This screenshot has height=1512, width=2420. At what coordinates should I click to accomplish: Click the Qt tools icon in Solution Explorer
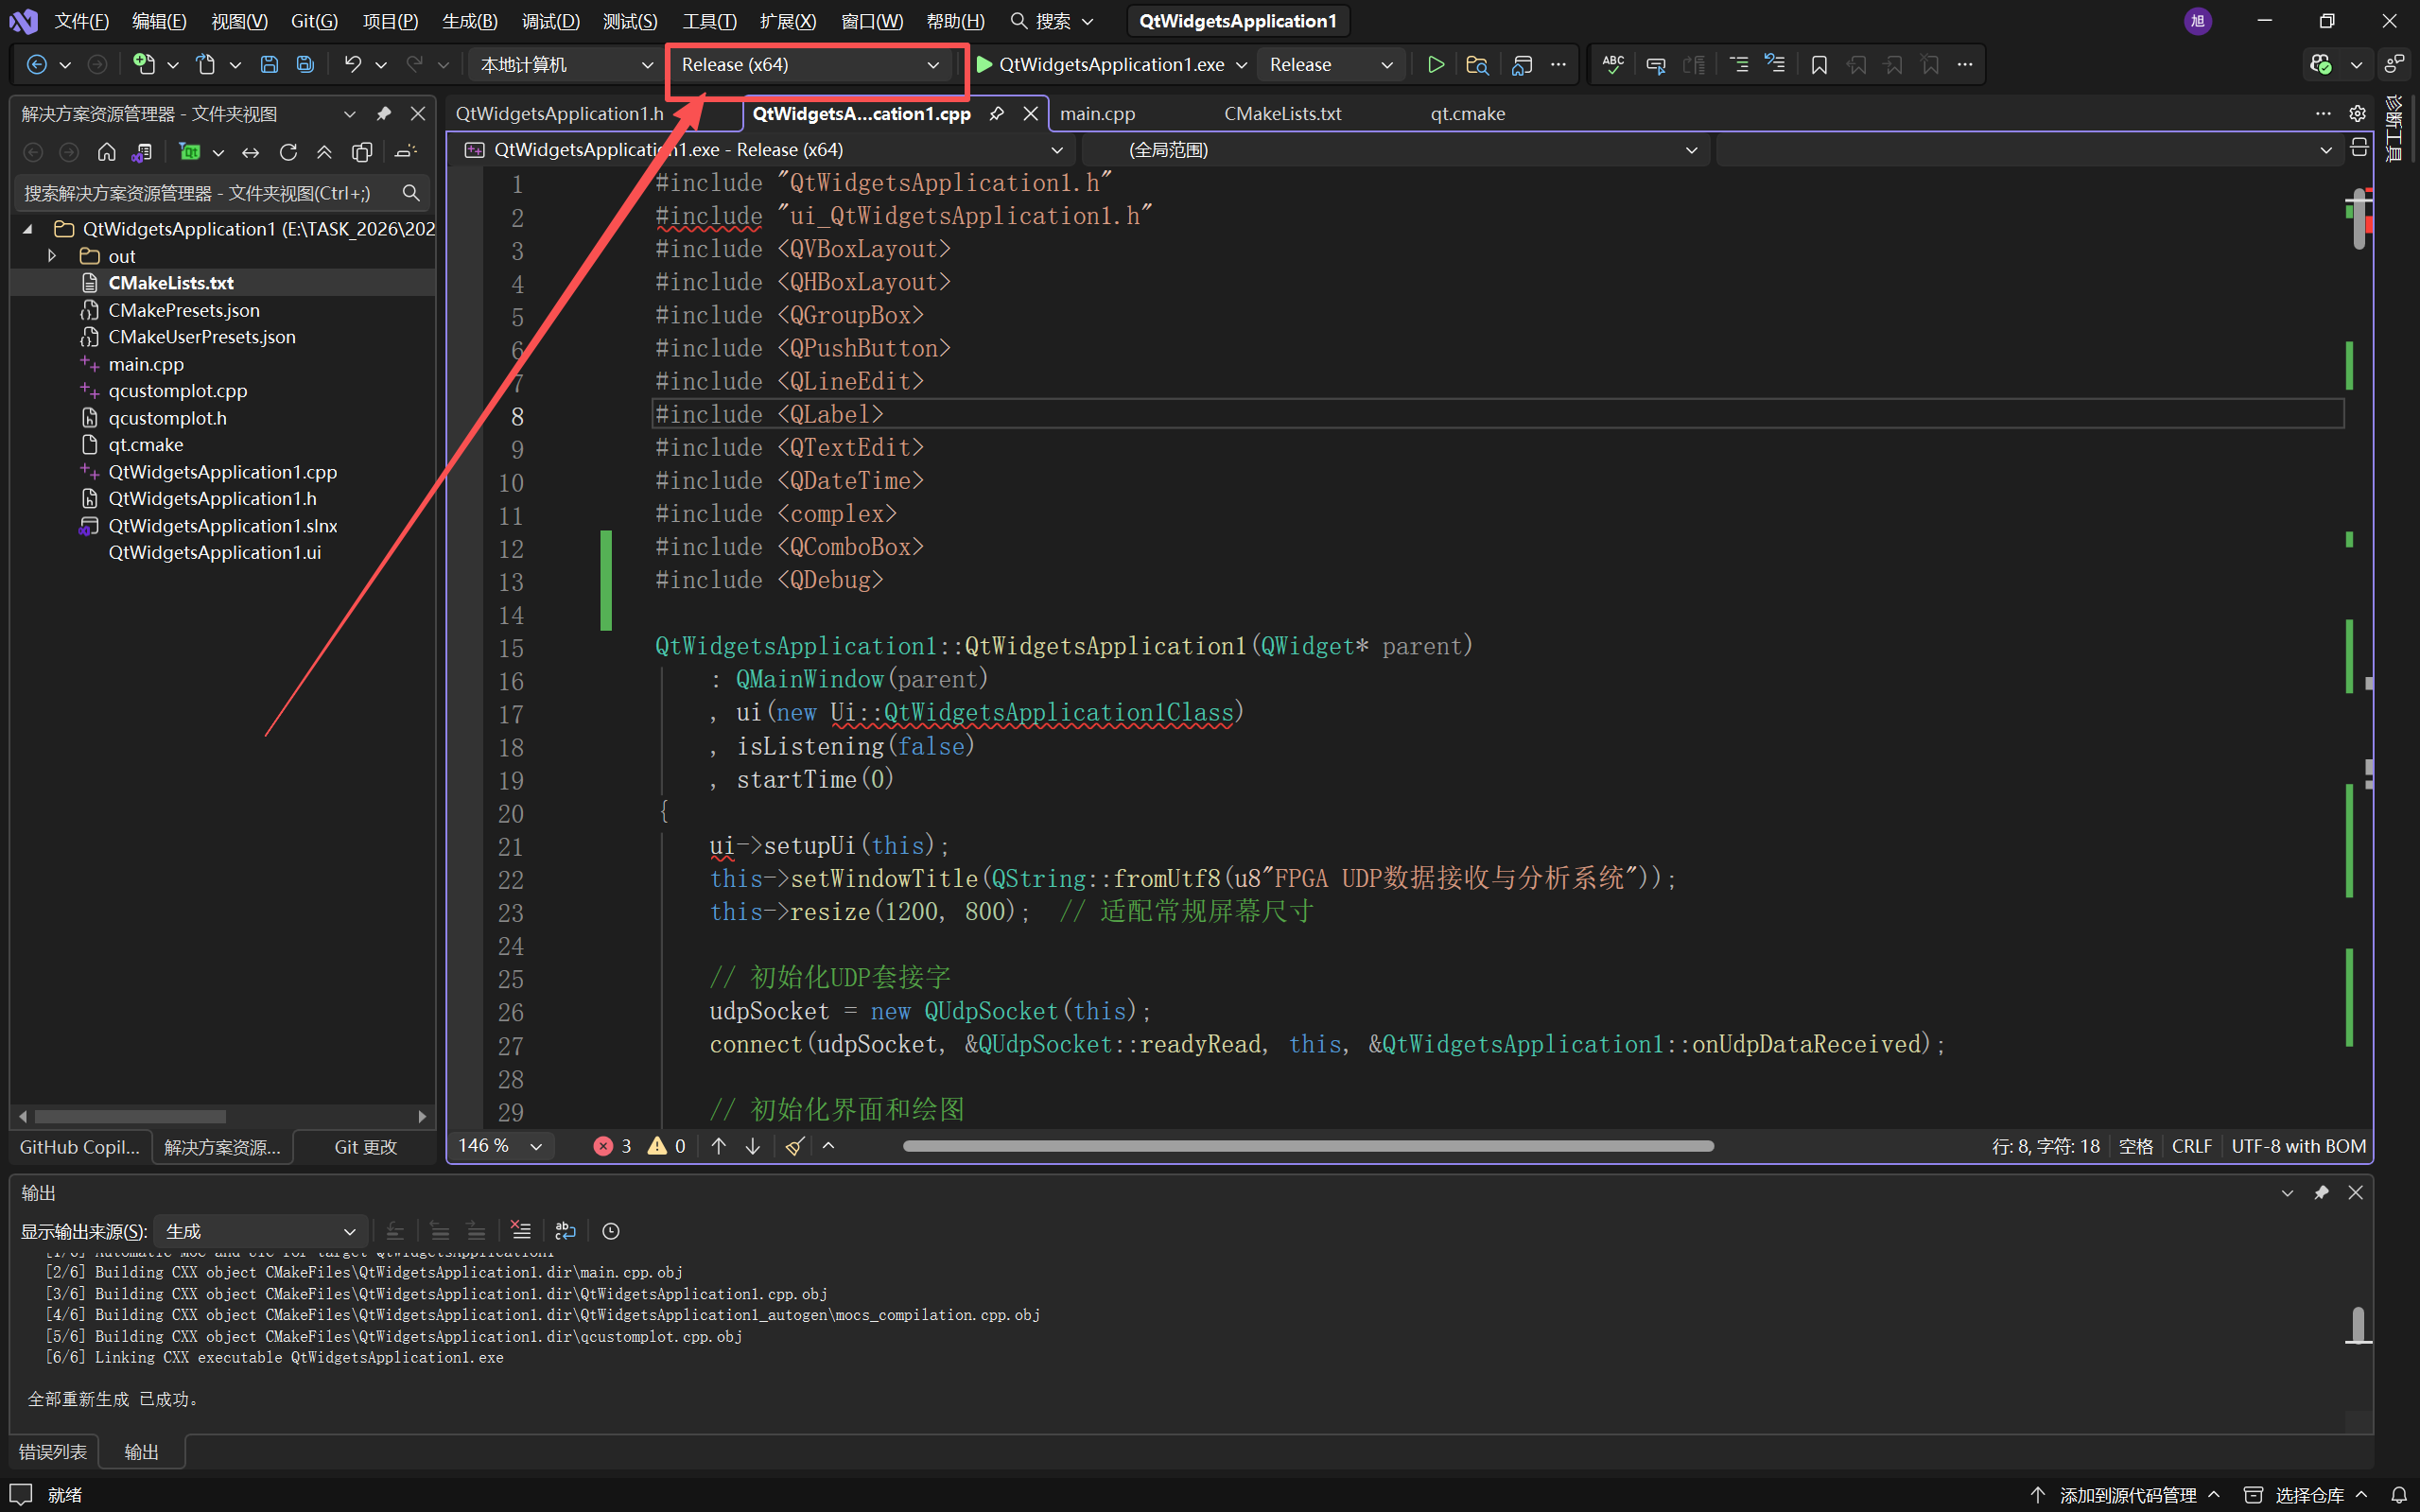pos(190,152)
